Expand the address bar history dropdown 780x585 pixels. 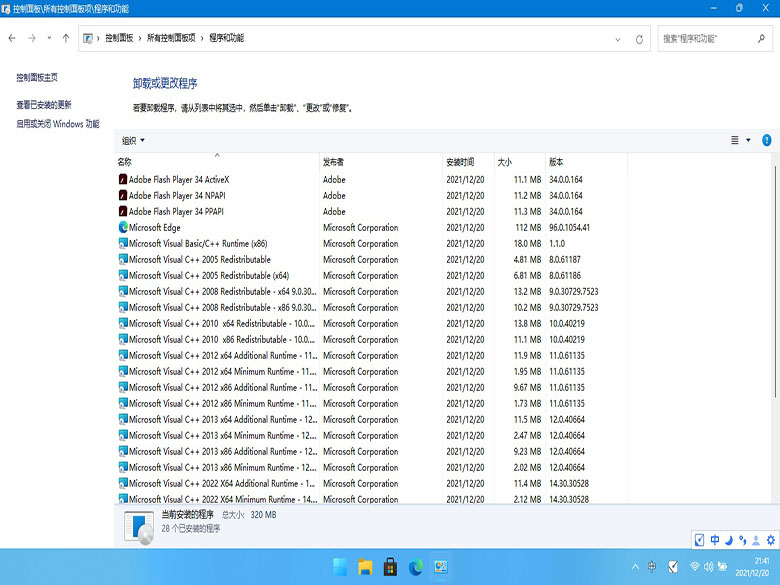pos(617,39)
